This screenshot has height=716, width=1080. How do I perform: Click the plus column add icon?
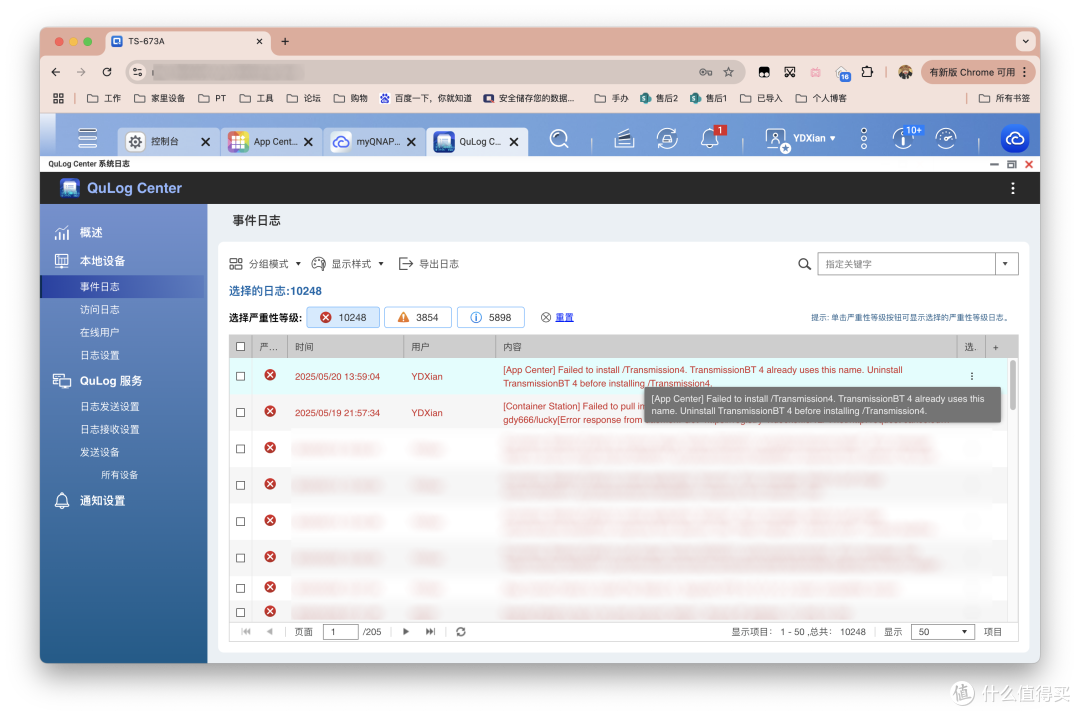pyautogui.click(x=995, y=347)
